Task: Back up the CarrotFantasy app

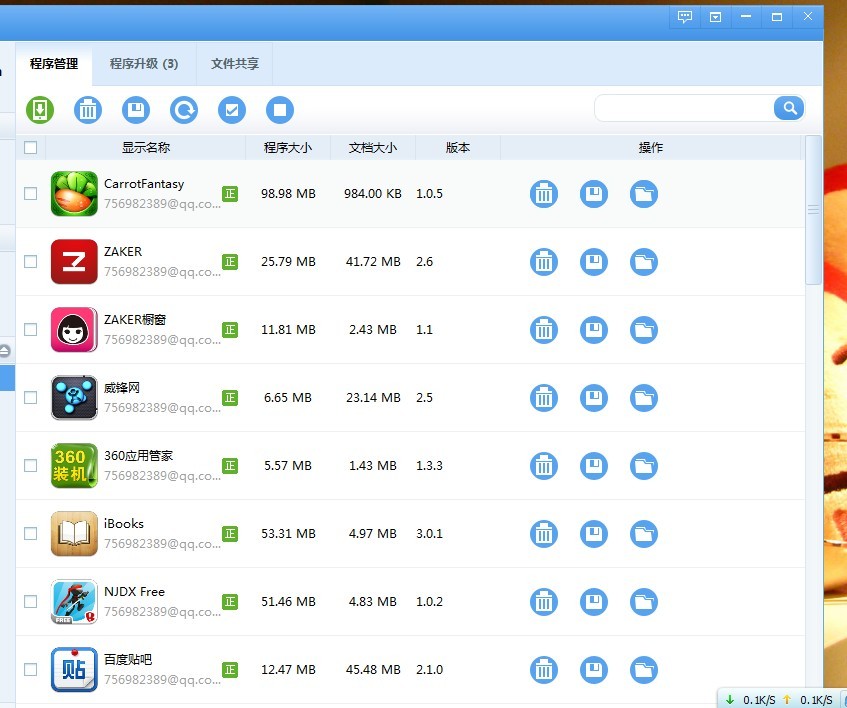Action: pyautogui.click(x=594, y=194)
